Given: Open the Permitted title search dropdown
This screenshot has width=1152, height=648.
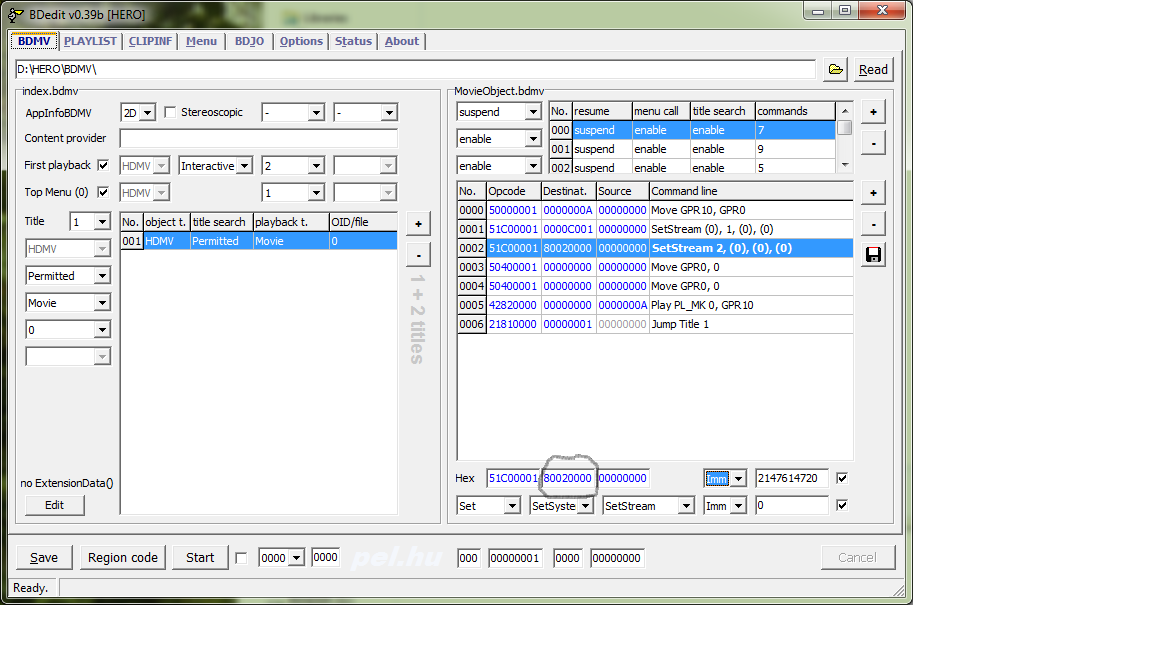Looking at the screenshot, I should point(102,276).
